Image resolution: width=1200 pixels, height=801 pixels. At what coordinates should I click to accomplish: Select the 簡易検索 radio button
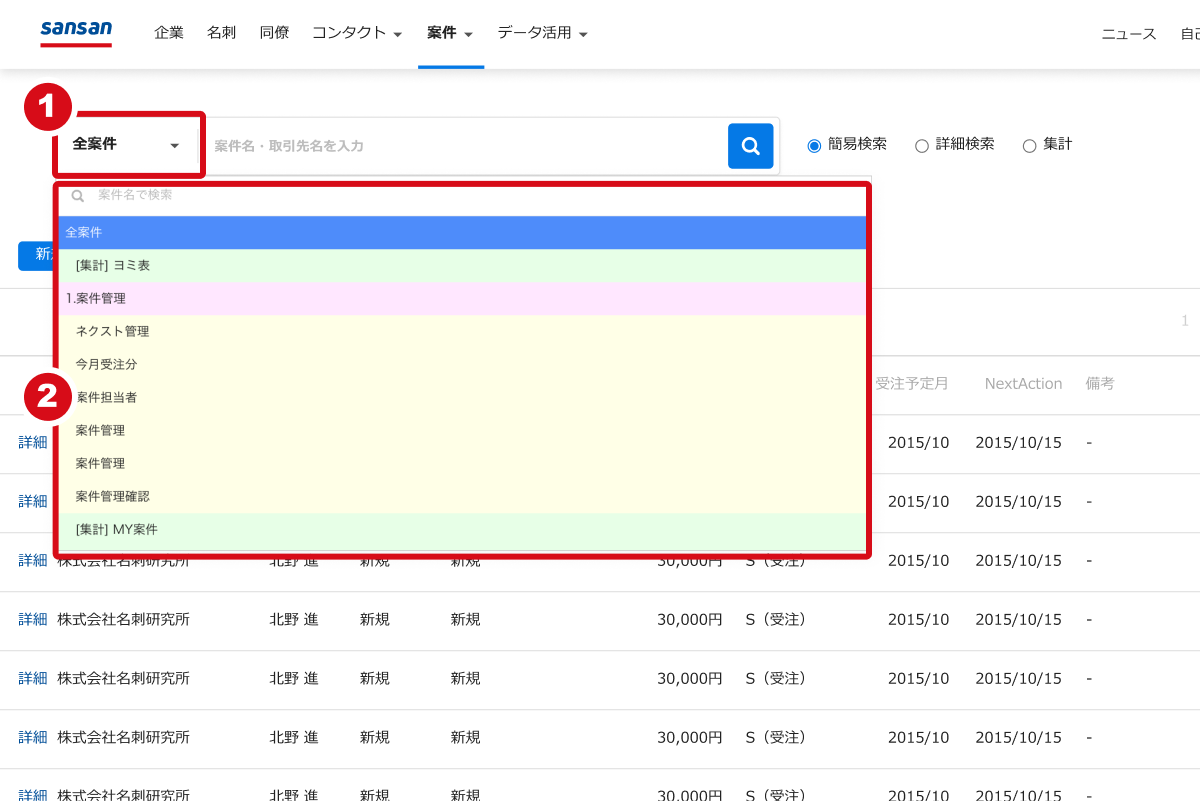813,145
